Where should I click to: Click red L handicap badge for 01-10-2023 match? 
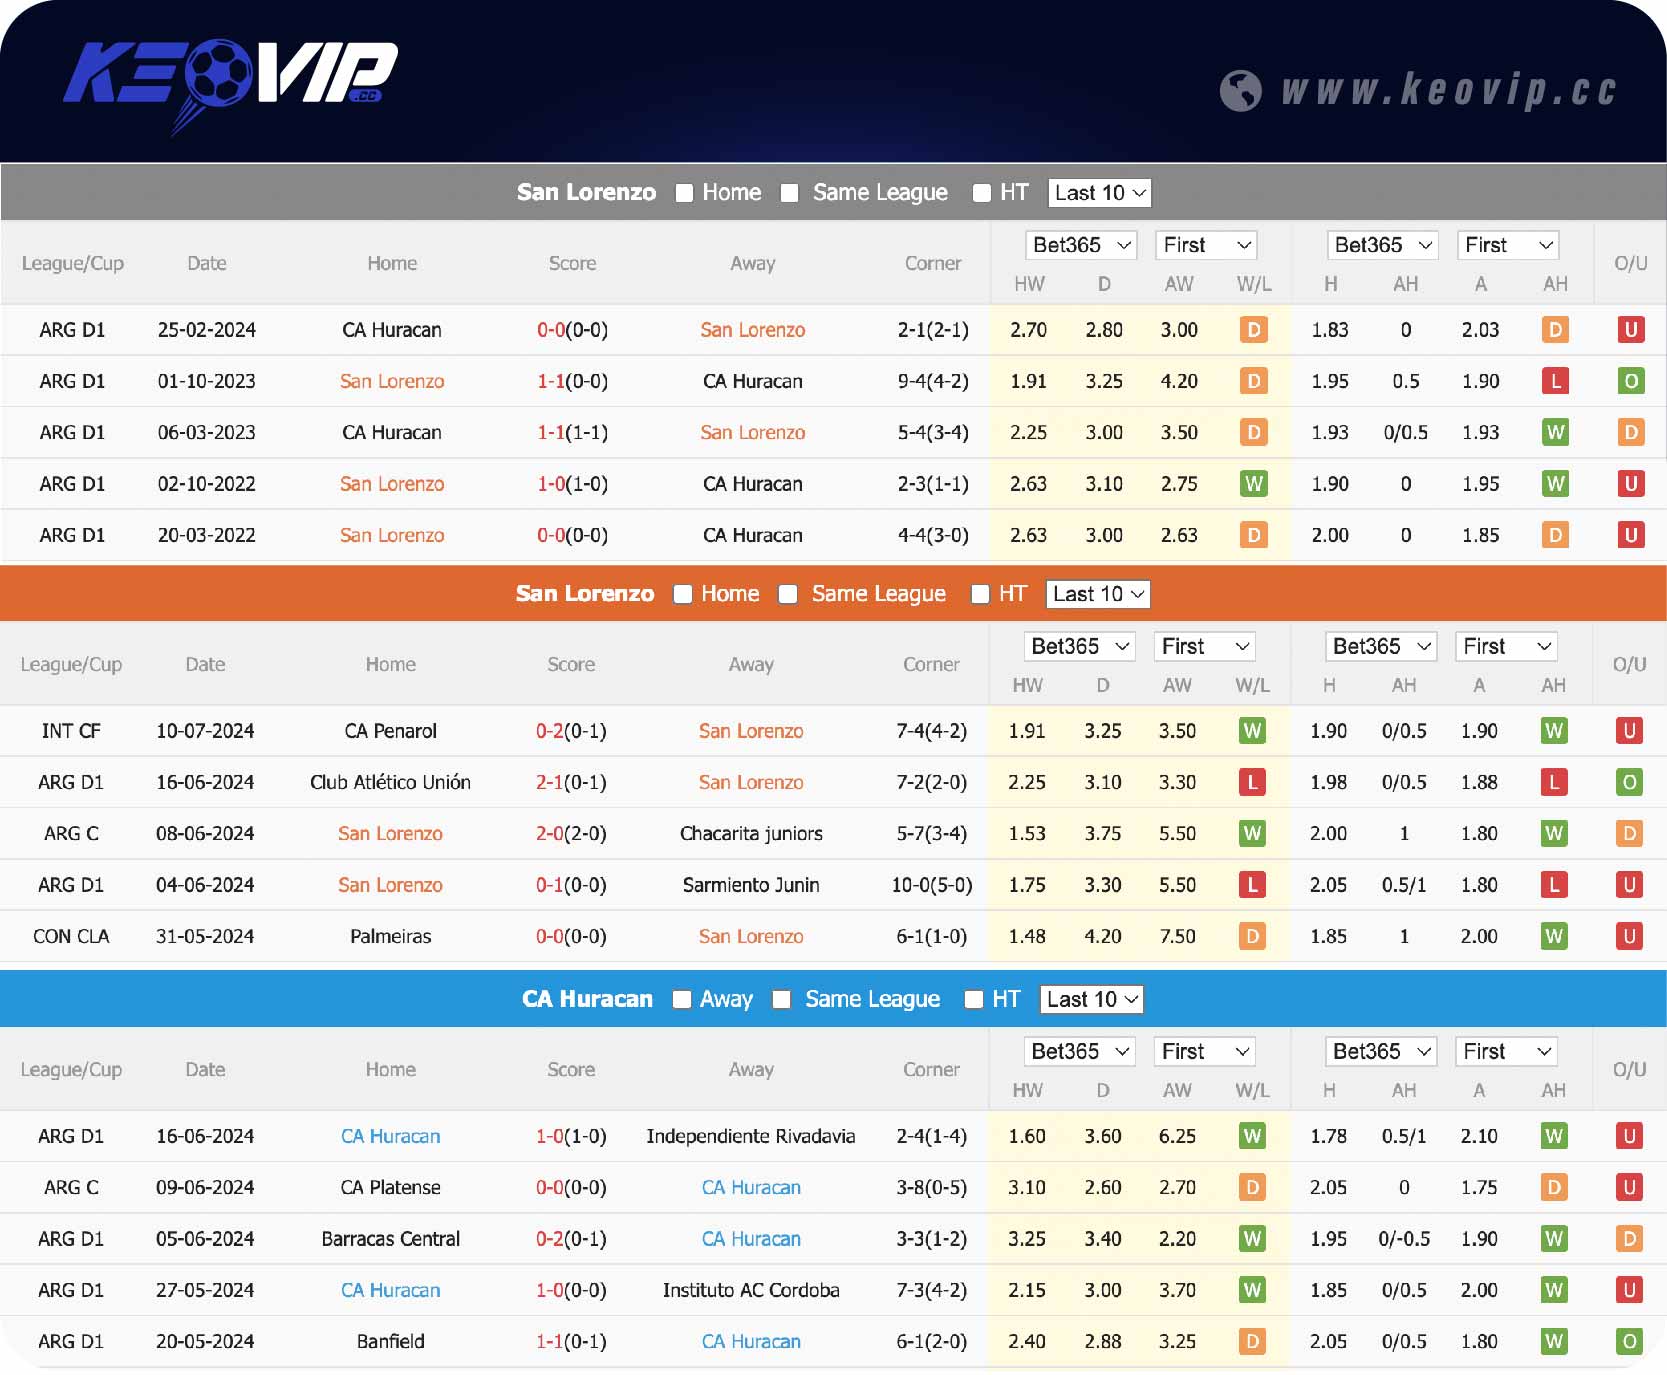pos(1554,381)
